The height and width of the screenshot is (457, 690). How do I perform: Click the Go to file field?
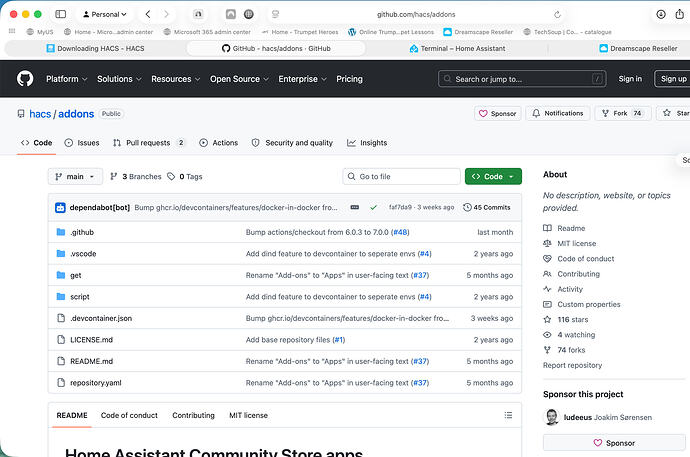point(401,176)
